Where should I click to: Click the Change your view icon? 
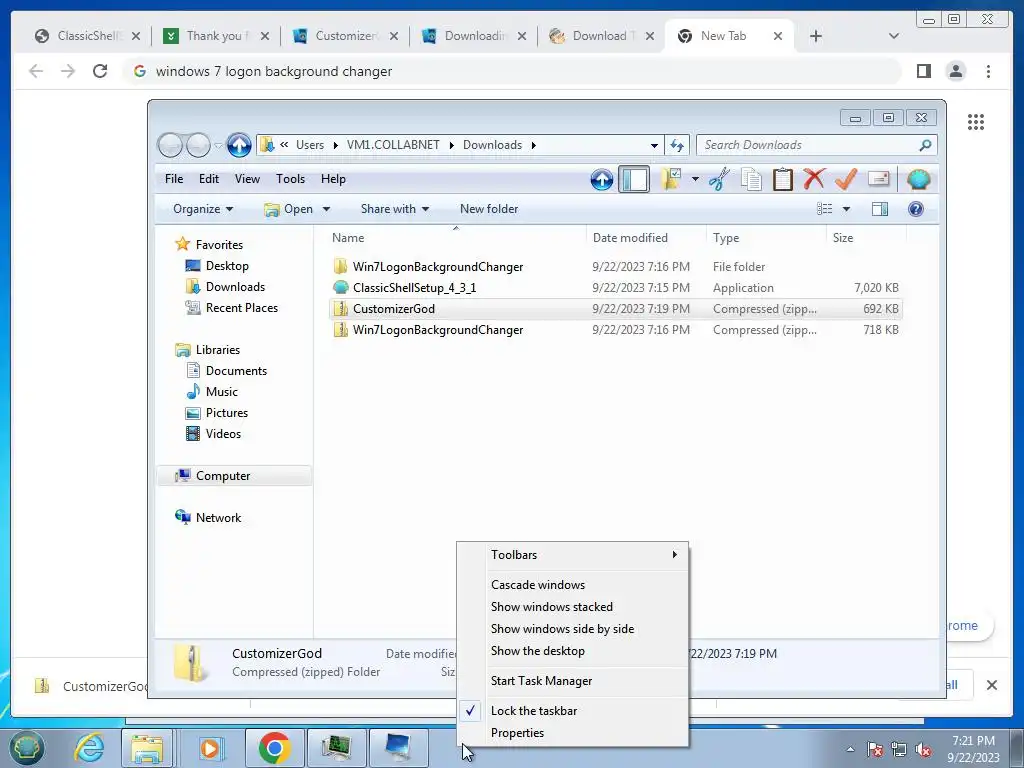(825, 209)
